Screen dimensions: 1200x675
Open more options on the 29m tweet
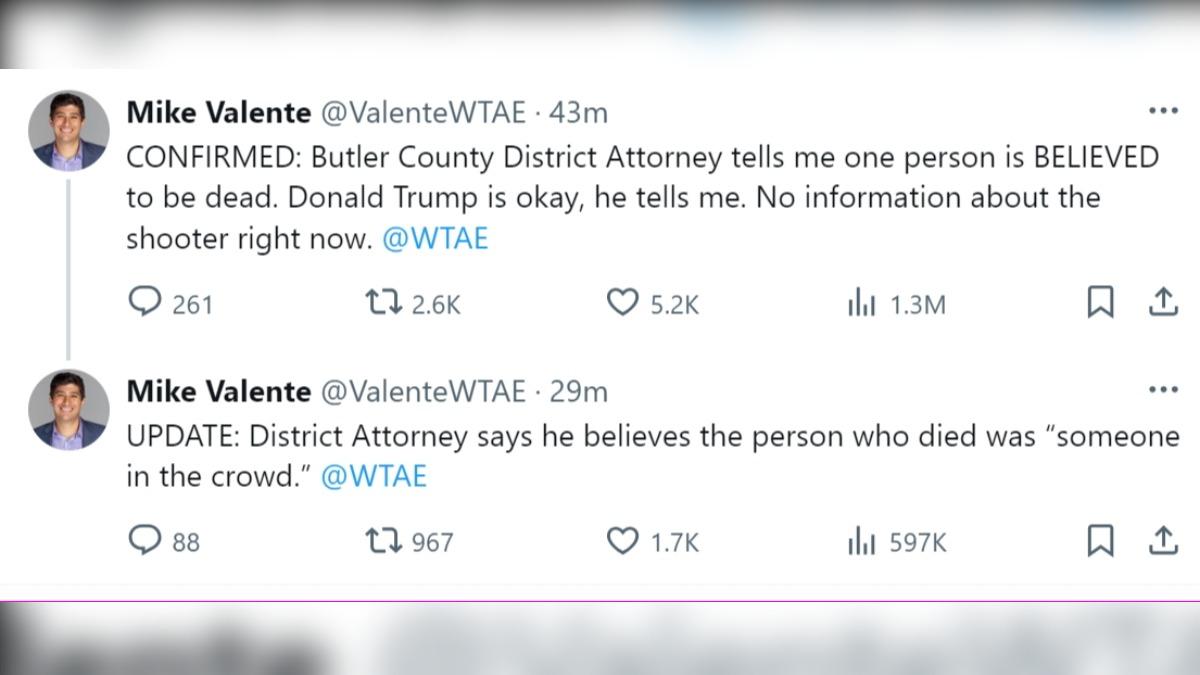pos(1163,389)
